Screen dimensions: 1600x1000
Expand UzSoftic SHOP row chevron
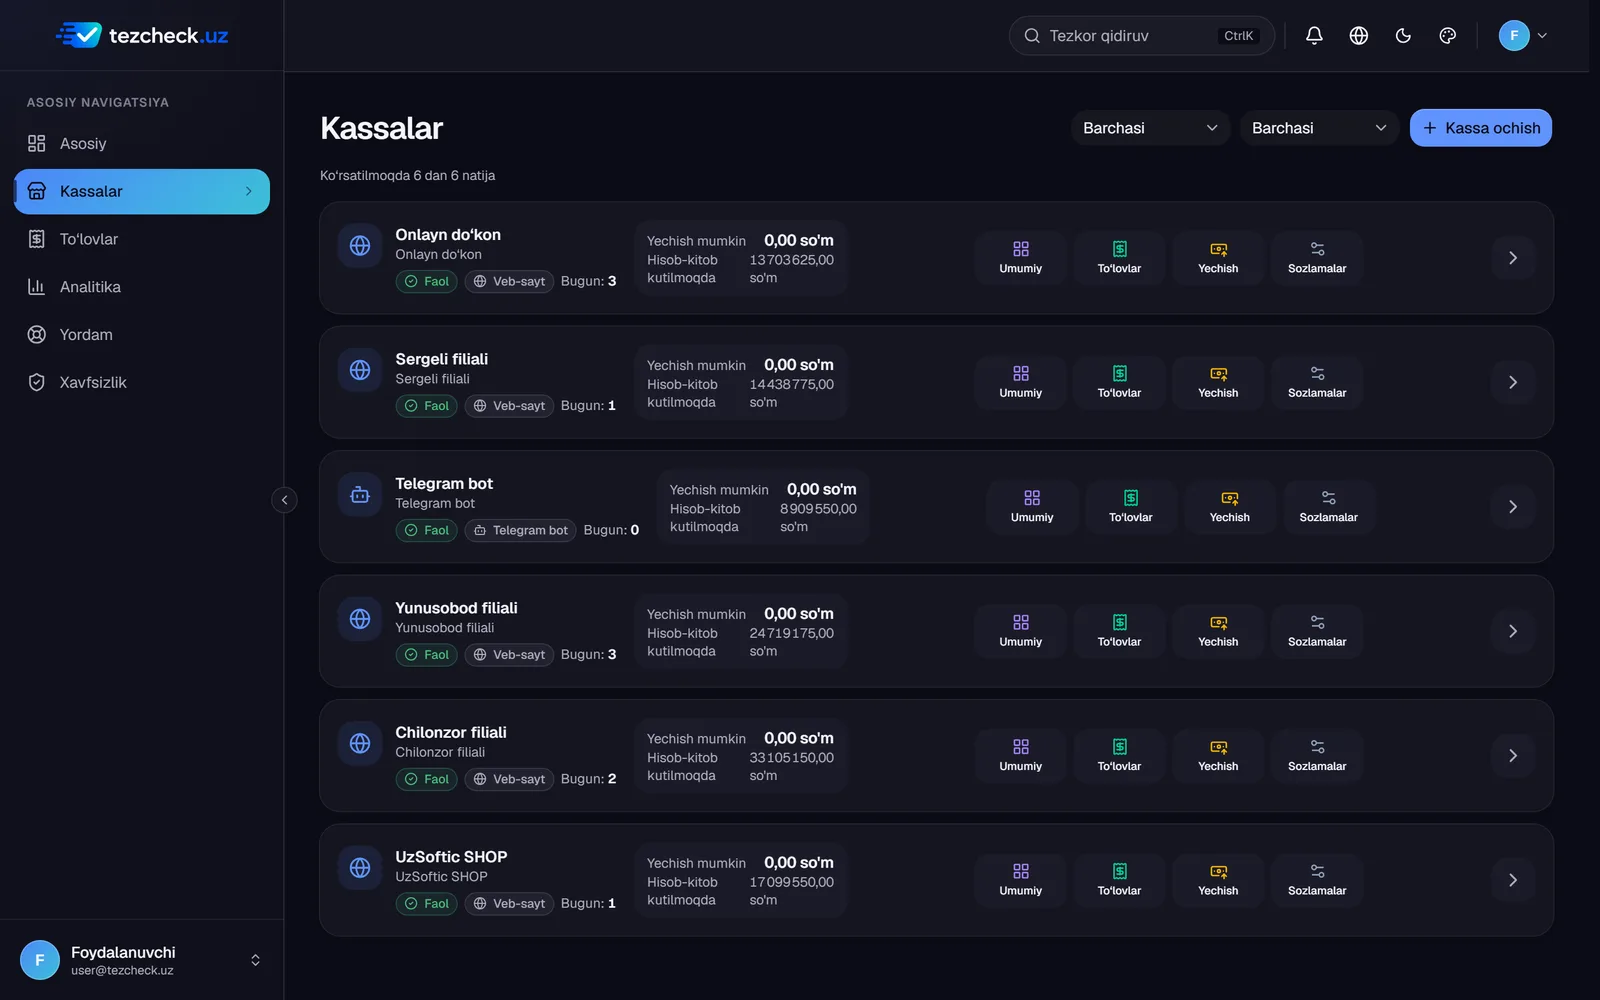point(1513,880)
